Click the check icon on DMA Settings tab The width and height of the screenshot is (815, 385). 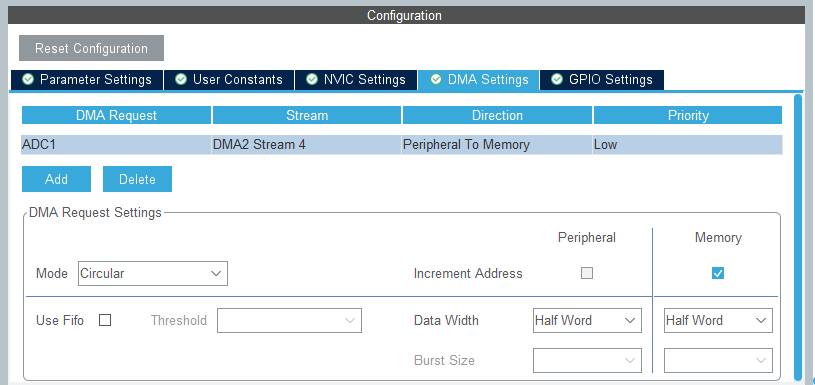point(436,79)
